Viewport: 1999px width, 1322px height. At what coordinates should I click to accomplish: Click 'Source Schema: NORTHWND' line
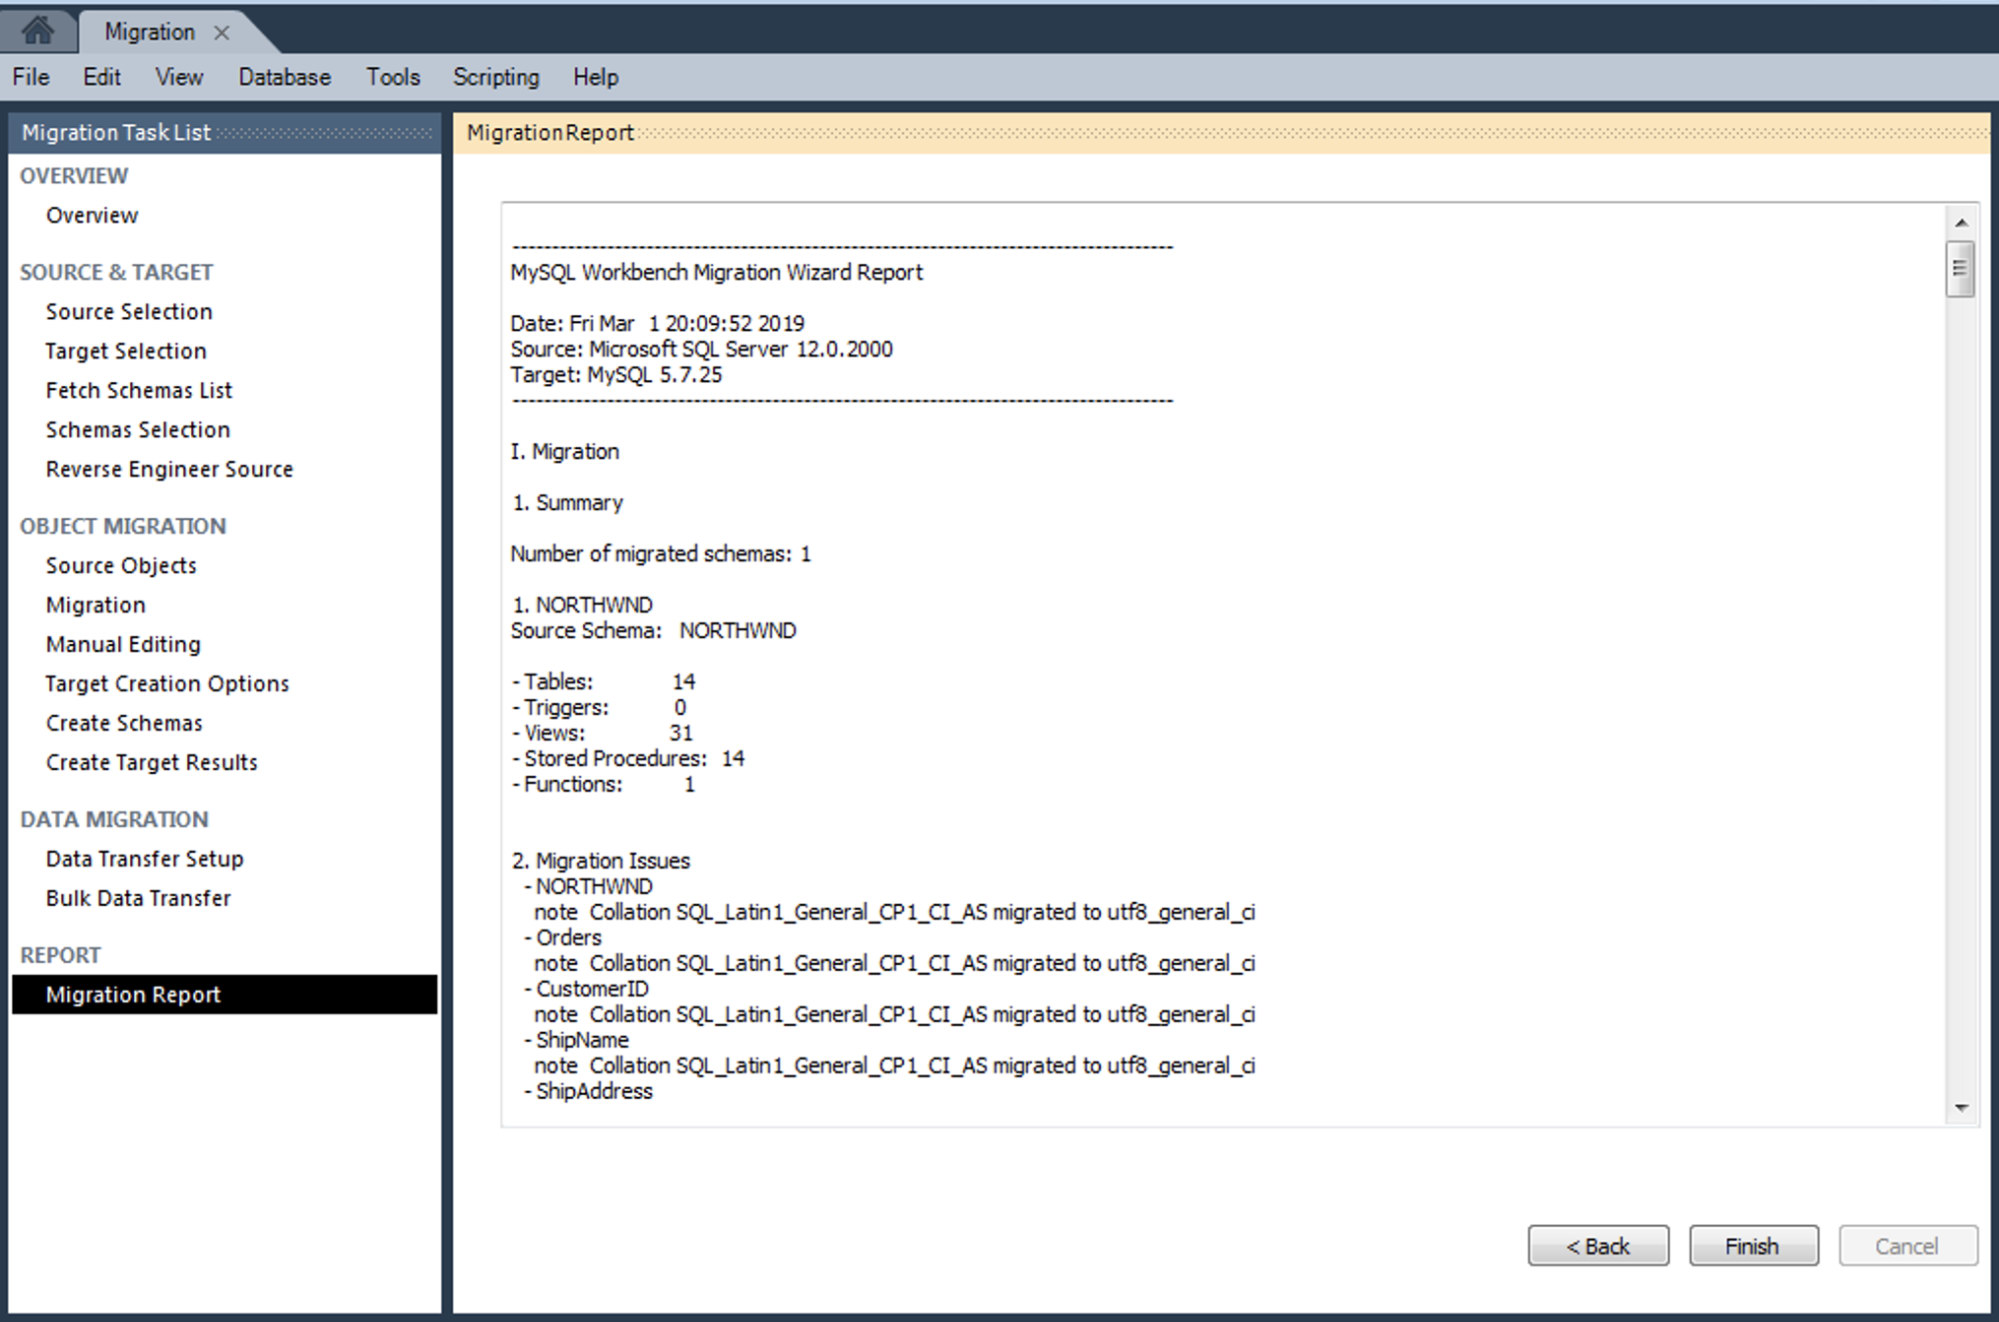click(653, 630)
